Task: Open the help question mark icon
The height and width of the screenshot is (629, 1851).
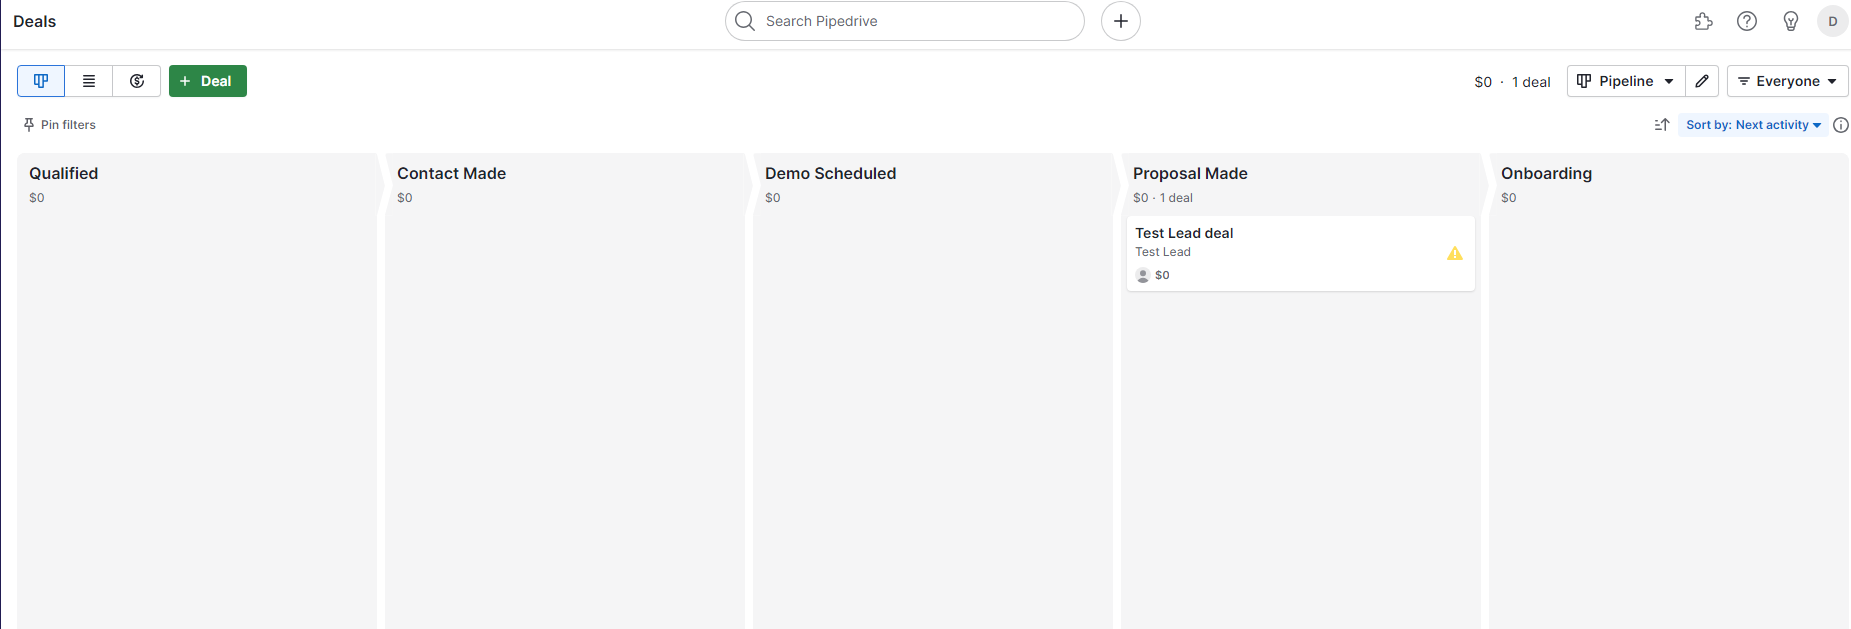Action: pos(1746,21)
